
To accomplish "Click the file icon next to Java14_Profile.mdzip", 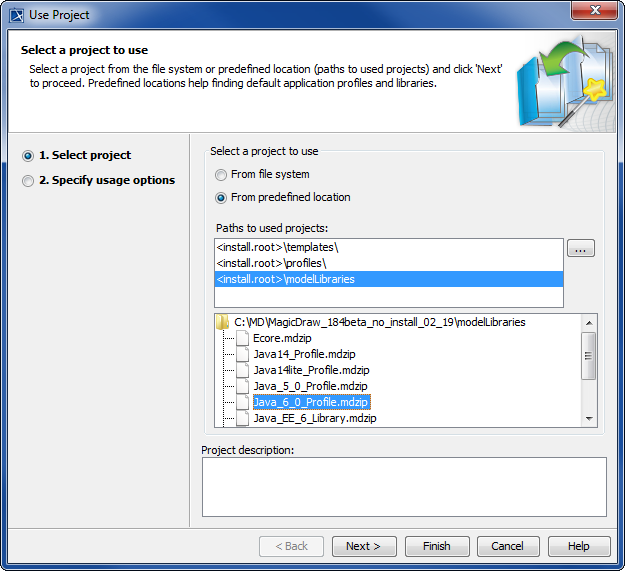I will coord(242,354).
